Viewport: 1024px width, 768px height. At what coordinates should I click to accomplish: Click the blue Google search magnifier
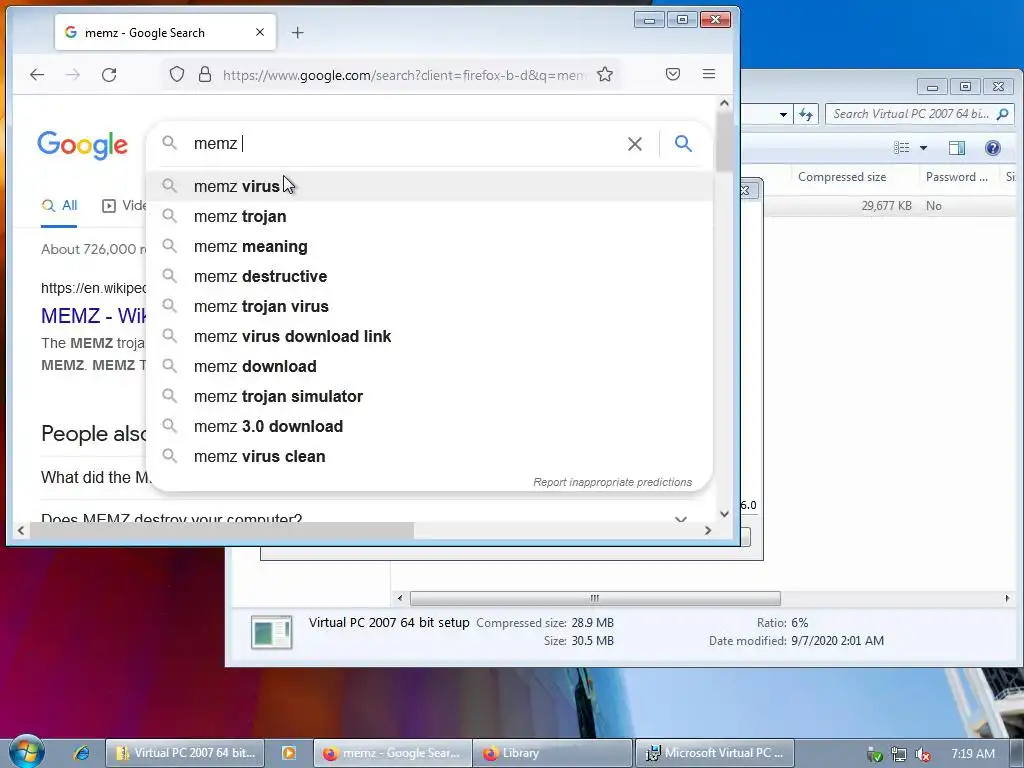point(683,143)
